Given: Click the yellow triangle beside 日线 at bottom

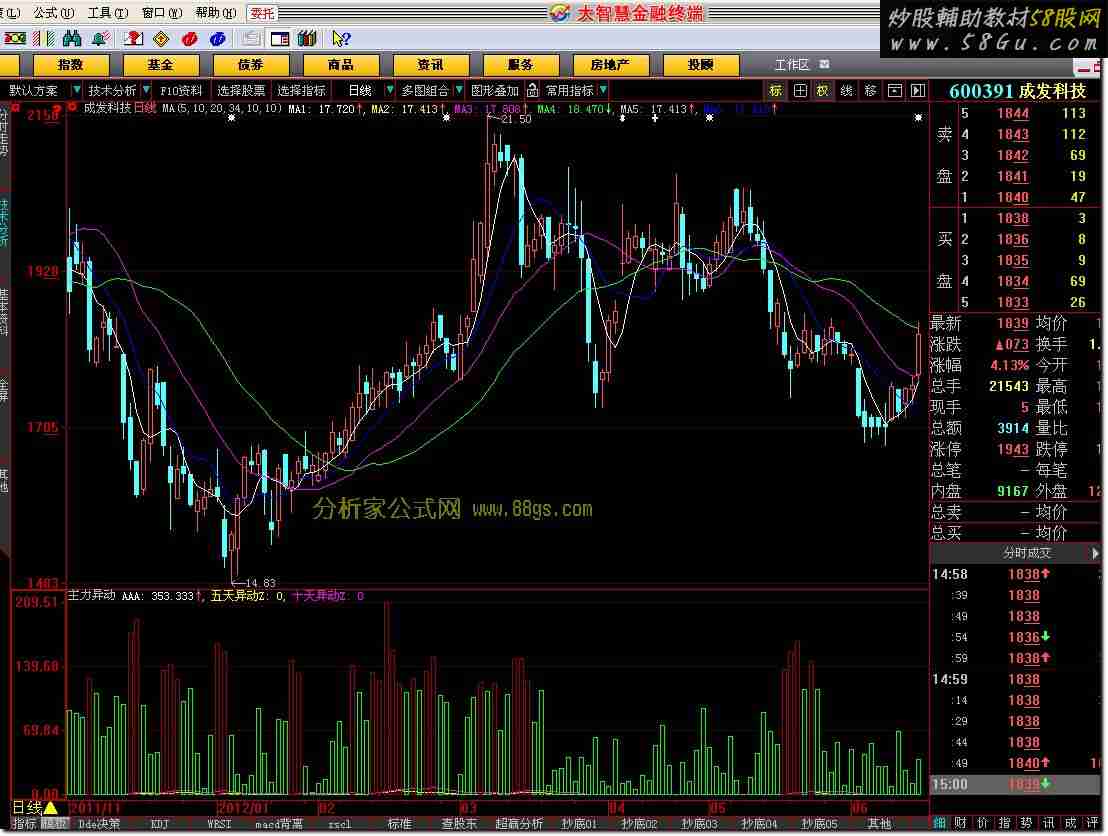Looking at the screenshot, I should point(50,806).
